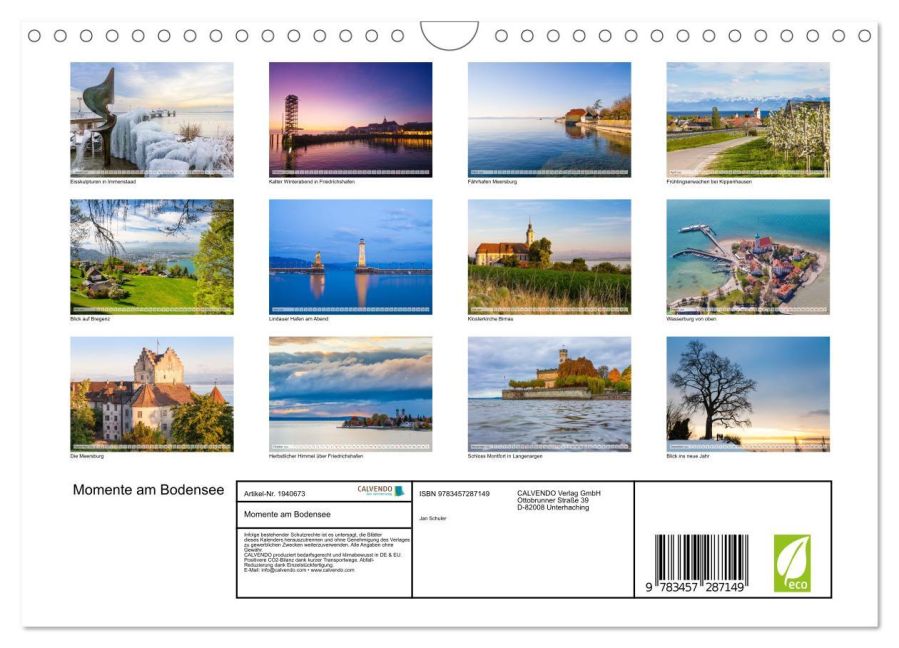Open the Blick auf Bregenz photo

[152, 256]
